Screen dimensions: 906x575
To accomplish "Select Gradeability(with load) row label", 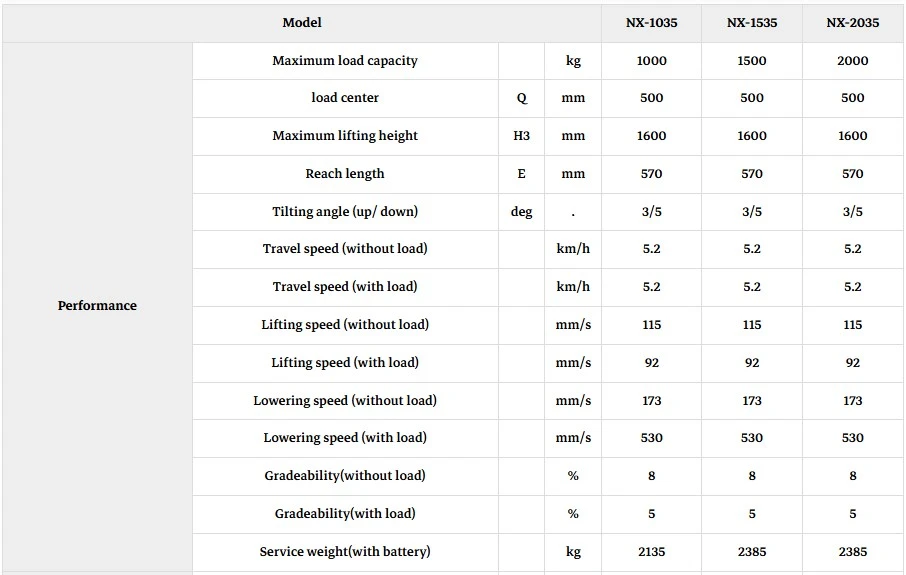I will tap(345, 514).
